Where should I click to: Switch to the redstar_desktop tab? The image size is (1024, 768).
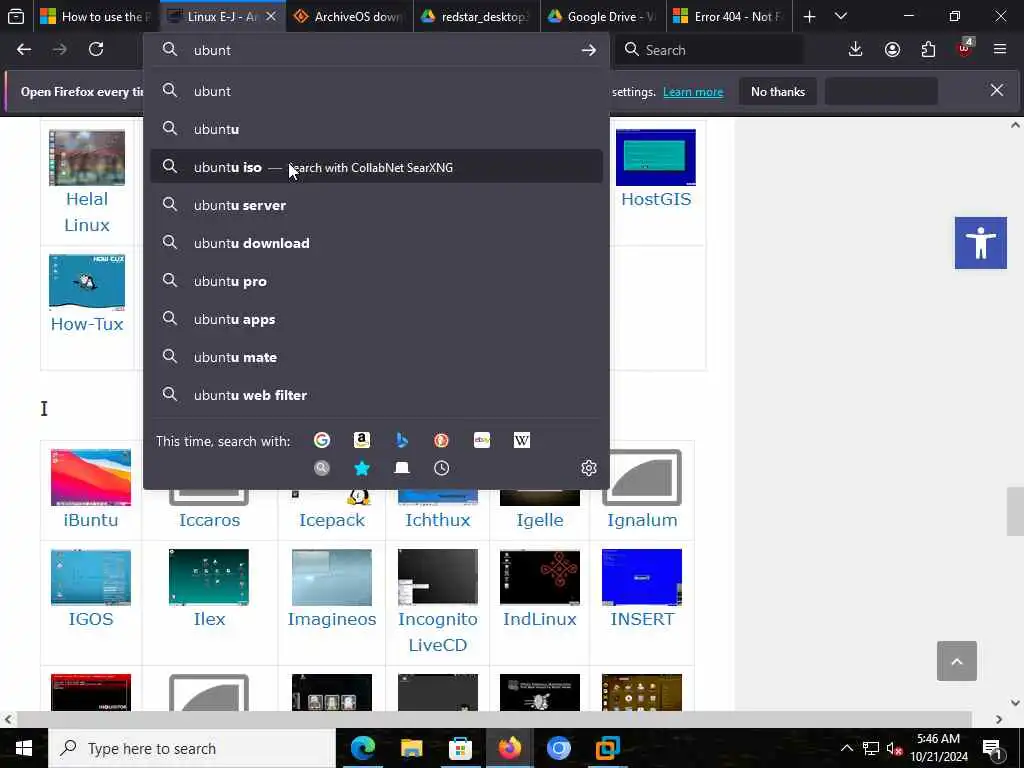click(477, 16)
